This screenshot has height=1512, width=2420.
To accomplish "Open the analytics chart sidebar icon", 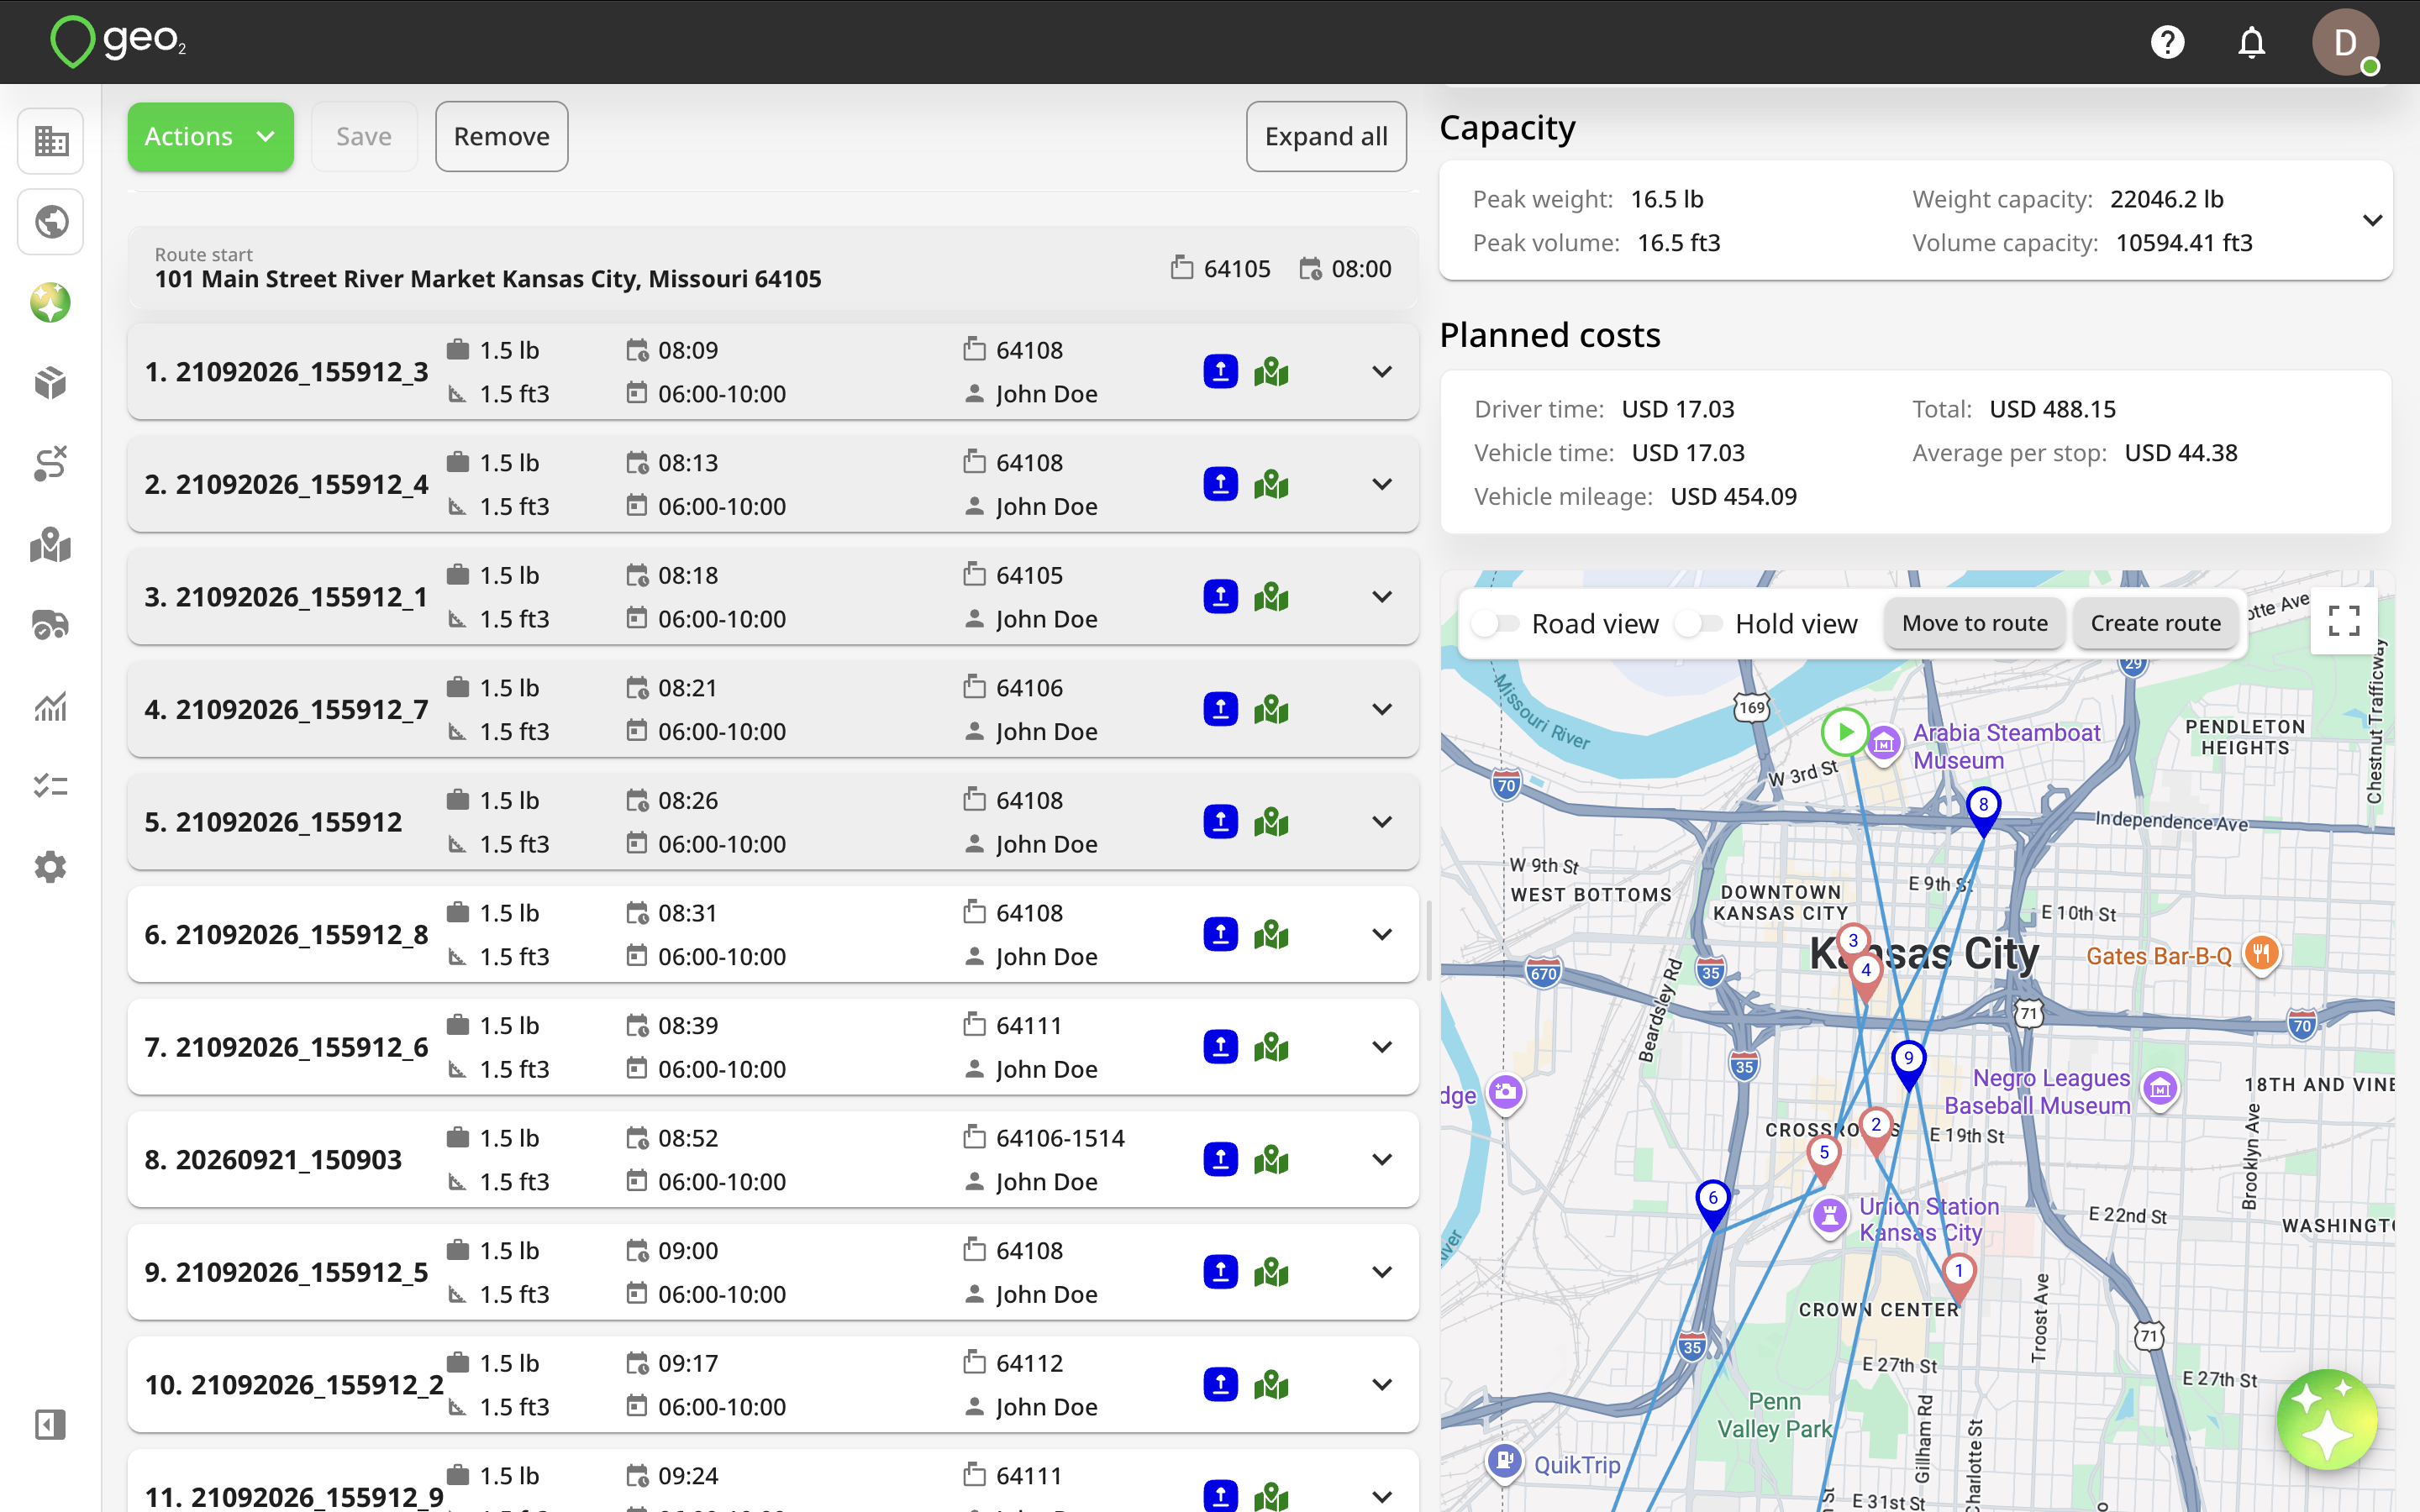I will (x=51, y=706).
